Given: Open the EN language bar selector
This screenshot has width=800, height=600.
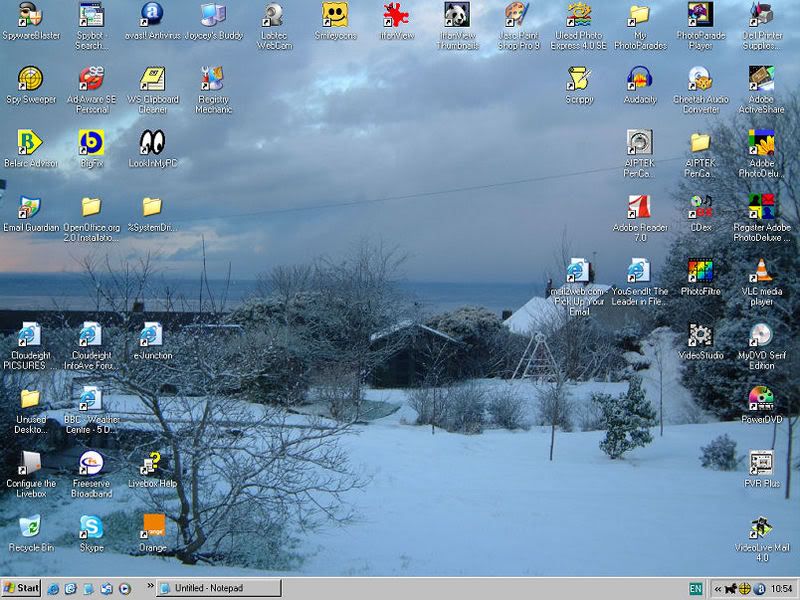Looking at the screenshot, I should tap(695, 588).
